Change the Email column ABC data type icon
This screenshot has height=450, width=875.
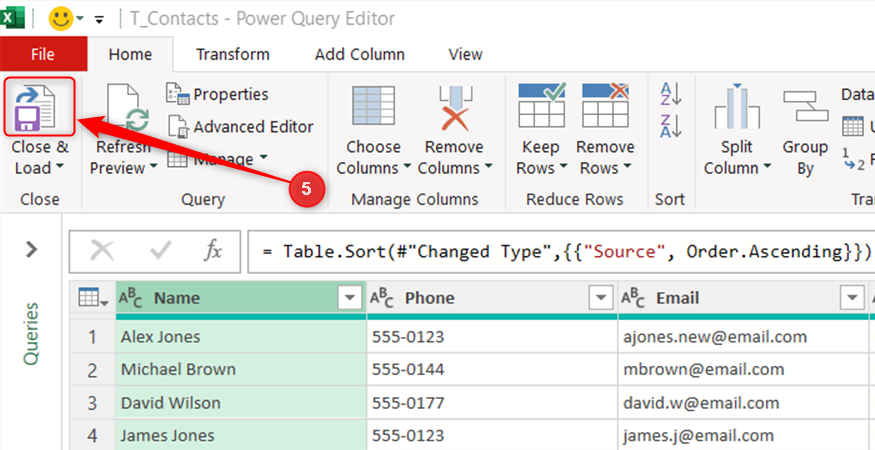tap(633, 299)
